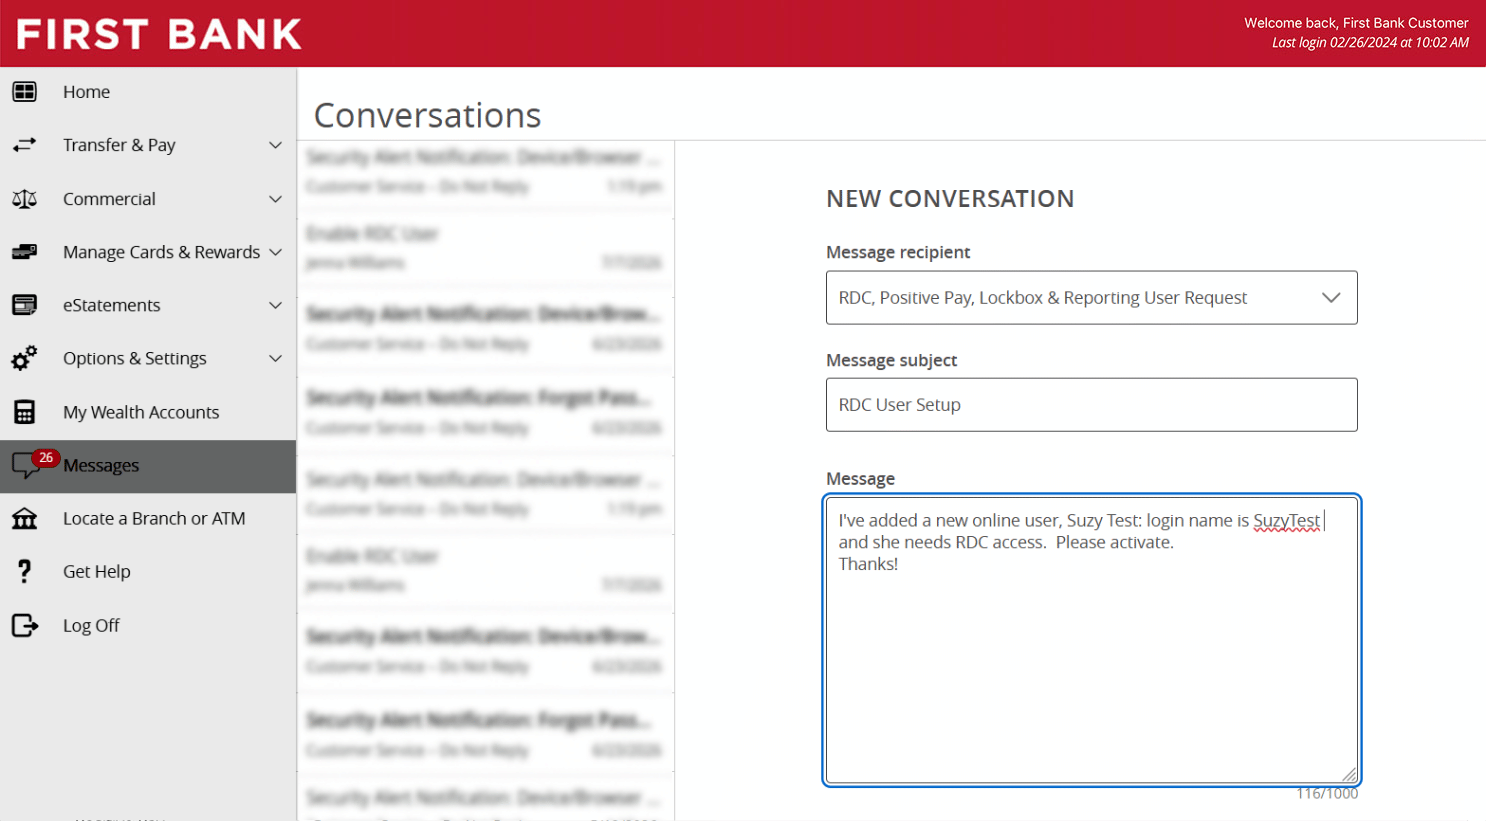Click the Options & Settings gears icon

[x=25, y=358]
